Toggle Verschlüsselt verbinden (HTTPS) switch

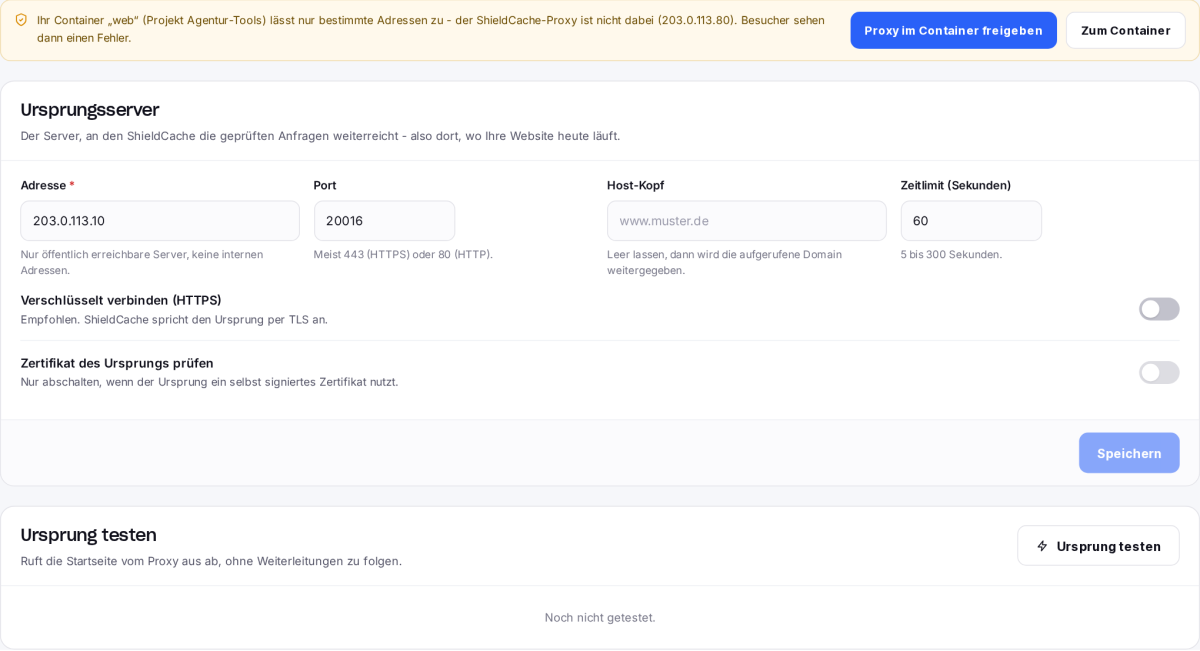[x=1159, y=309]
